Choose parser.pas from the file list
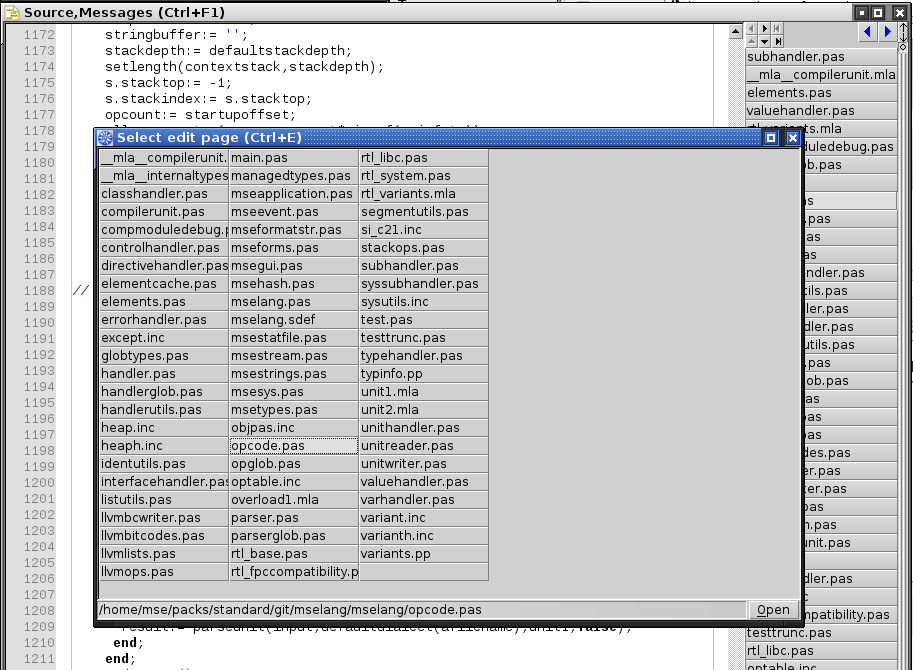The image size is (913, 670). tap(293, 518)
